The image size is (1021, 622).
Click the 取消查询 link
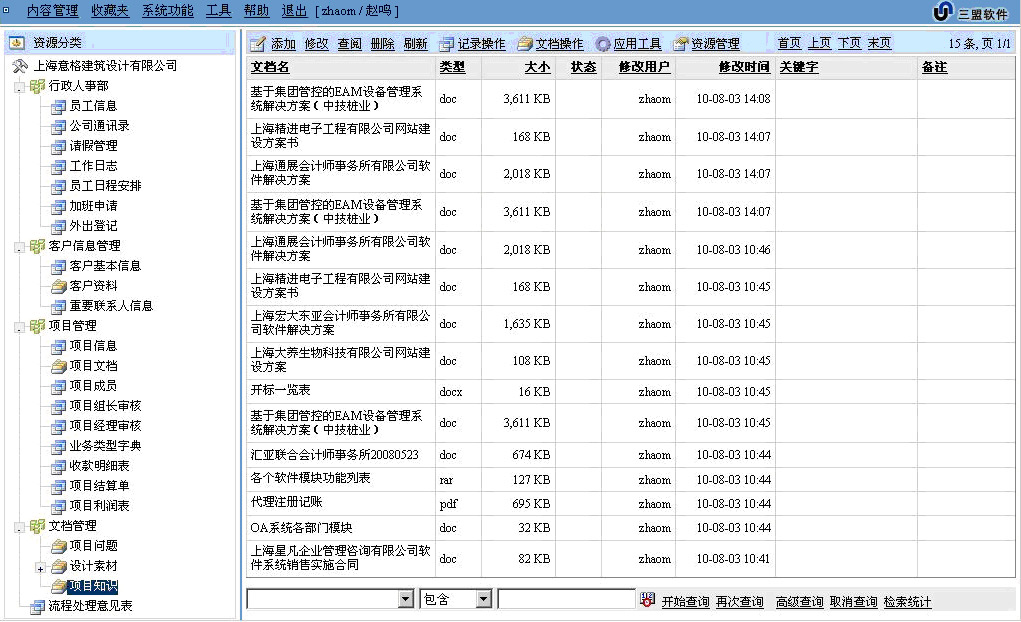(853, 602)
